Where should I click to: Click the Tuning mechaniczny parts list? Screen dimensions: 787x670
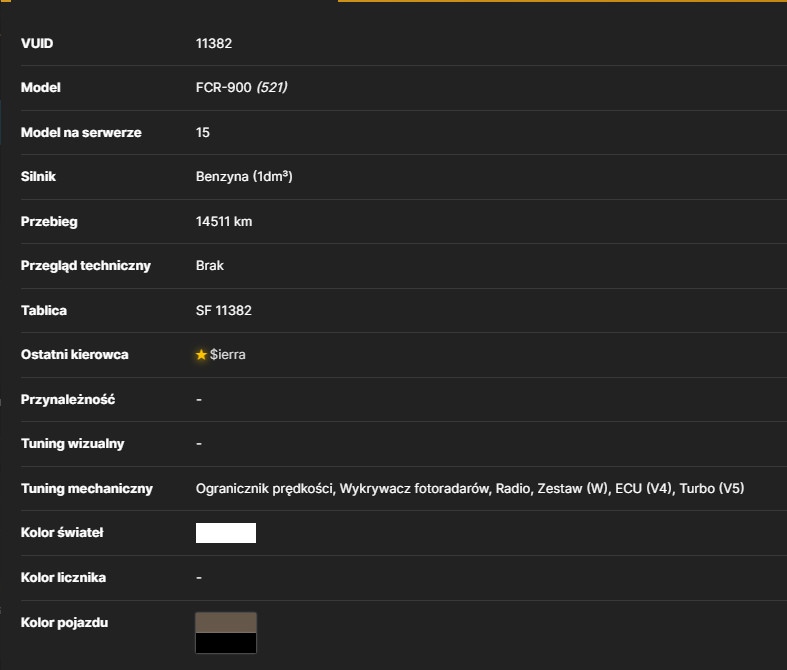click(x=470, y=488)
